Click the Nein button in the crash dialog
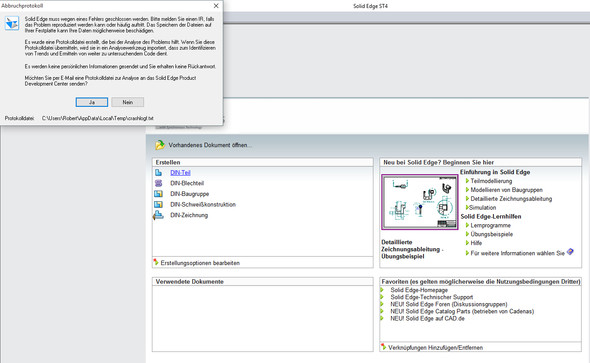Screen dimensions: 590x363 (128, 102)
